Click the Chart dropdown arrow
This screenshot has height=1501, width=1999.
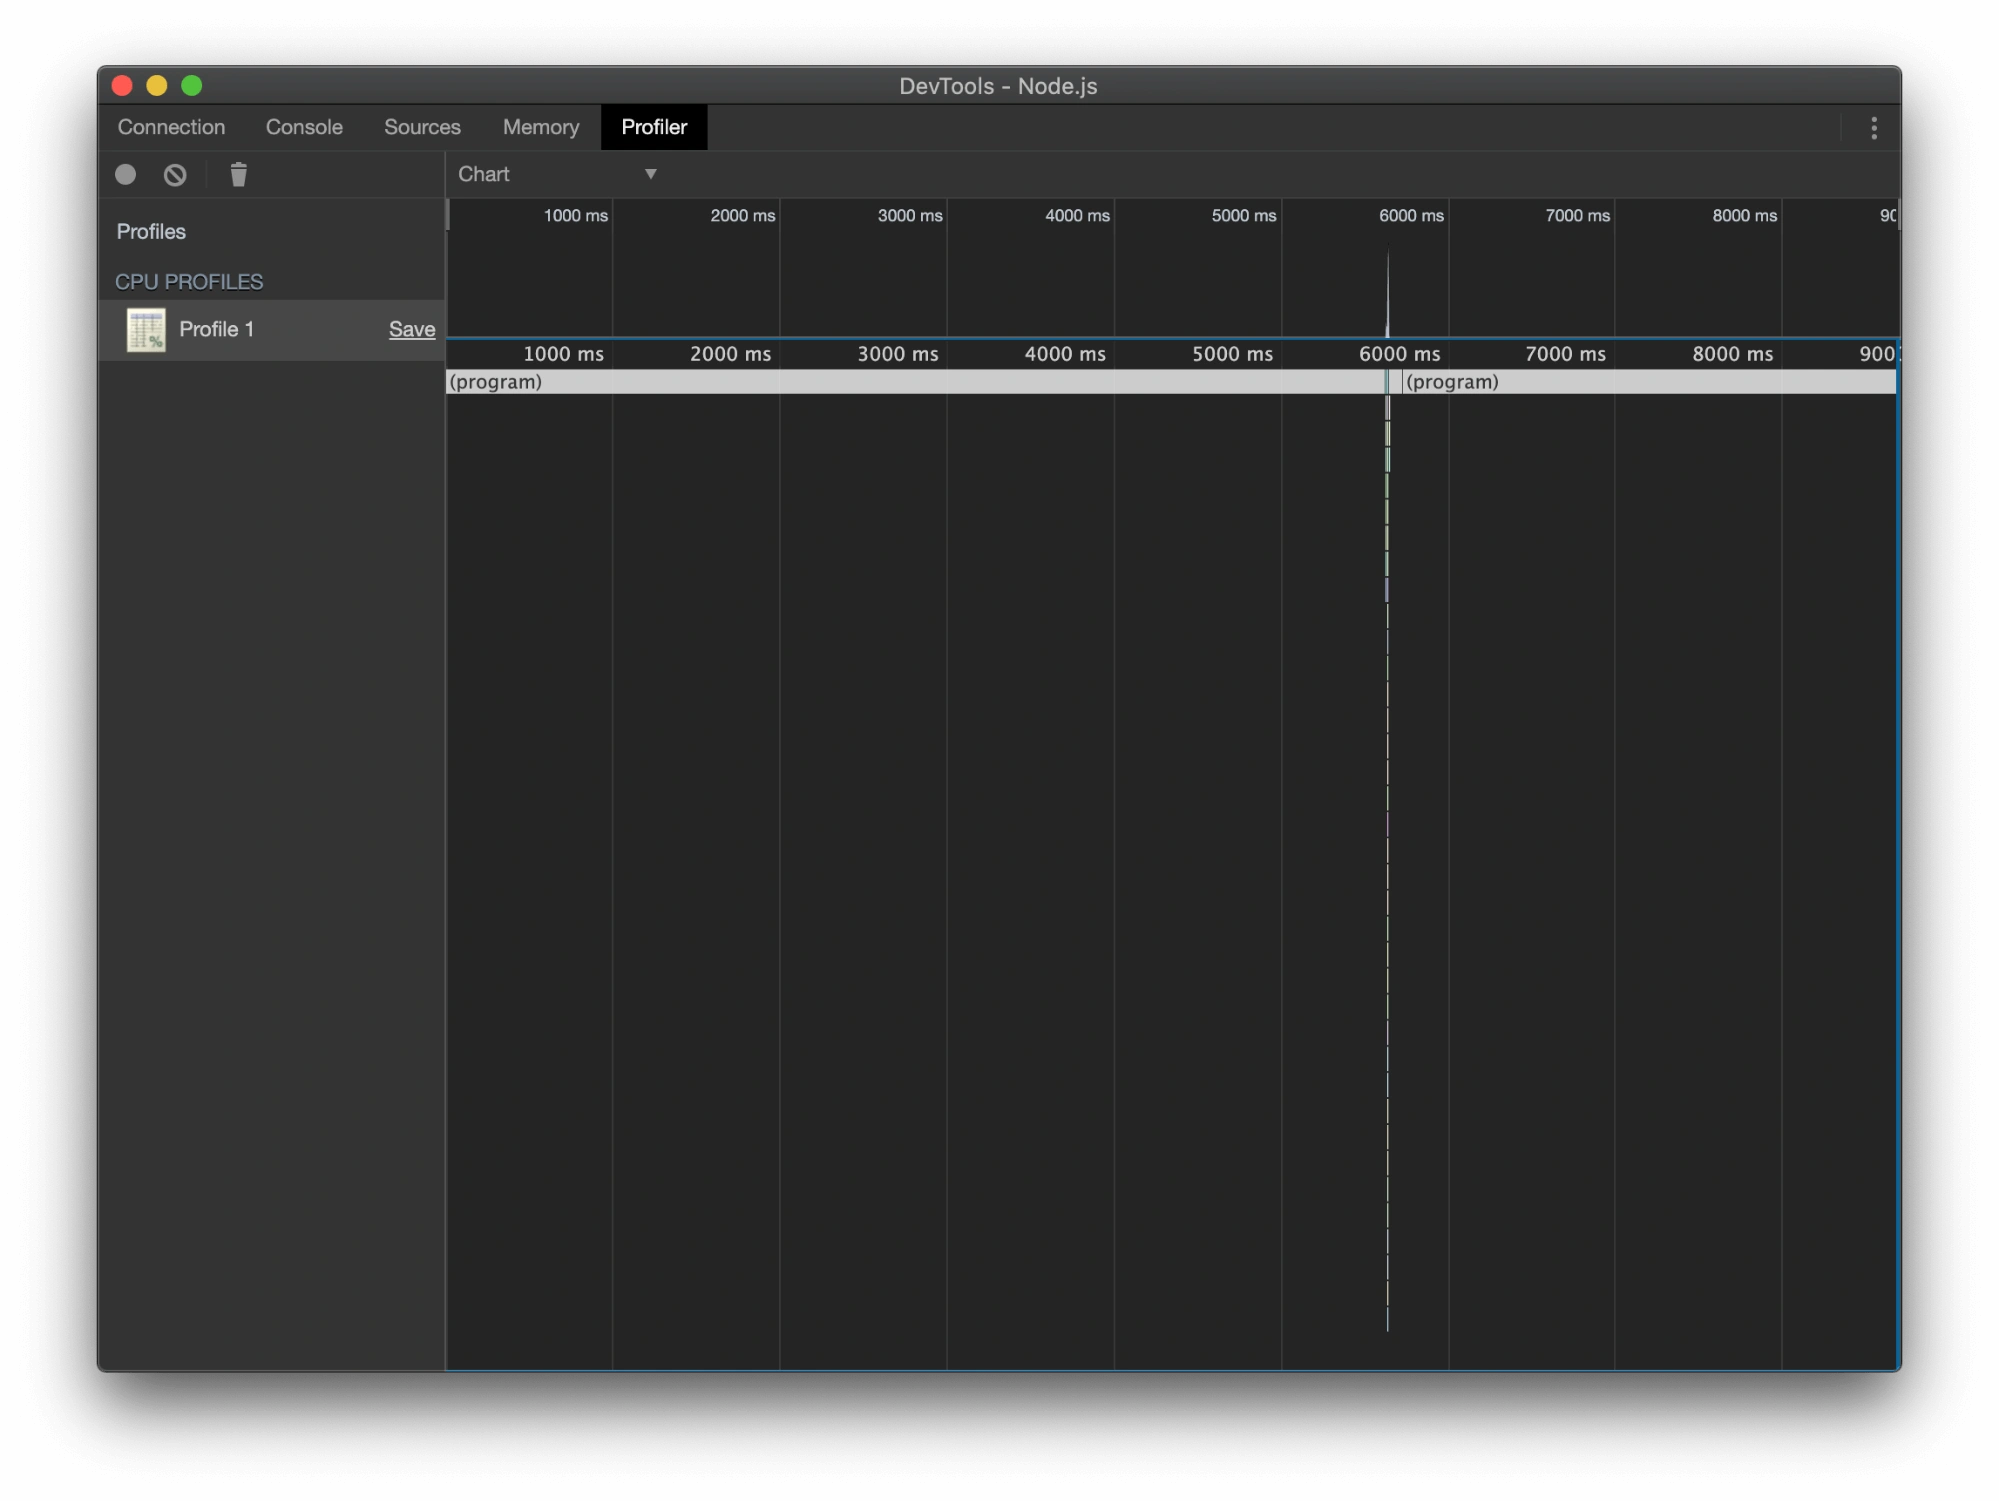pyautogui.click(x=651, y=173)
